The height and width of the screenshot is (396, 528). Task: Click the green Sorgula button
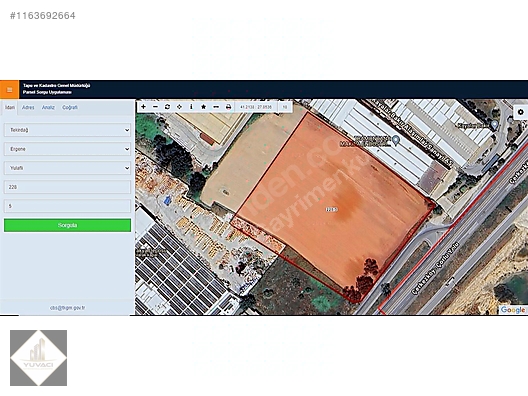67,225
